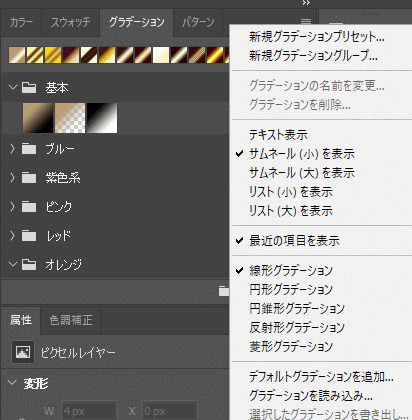
Task: Open the パターン tab
Action: tap(198, 22)
